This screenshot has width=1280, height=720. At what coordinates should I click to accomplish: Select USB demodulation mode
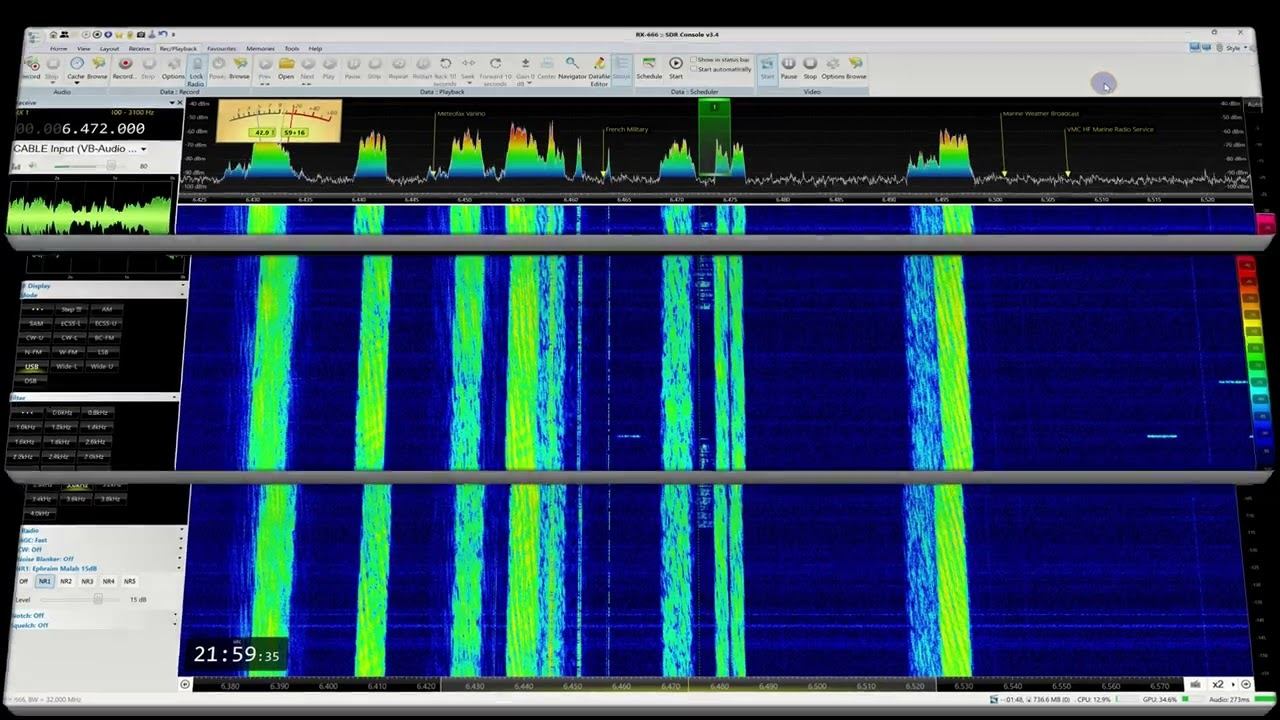tap(32, 367)
